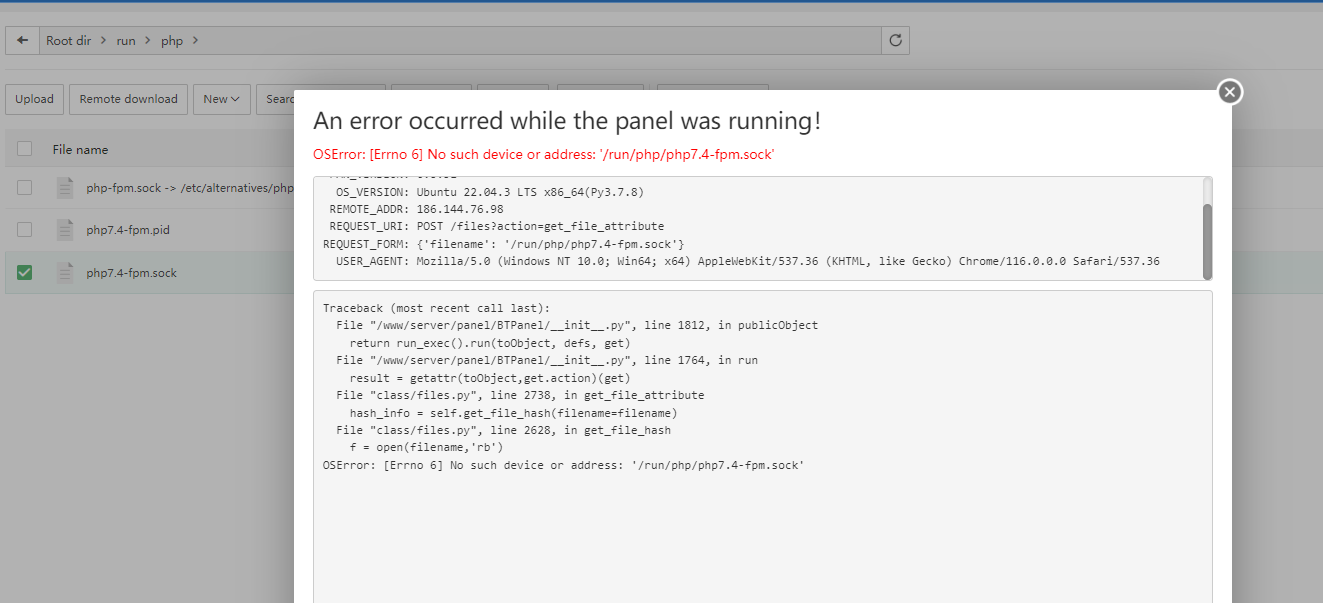Open the php7.4-fpm.pid file name
The height and width of the screenshot is (603, 1323).
[128, 230]
